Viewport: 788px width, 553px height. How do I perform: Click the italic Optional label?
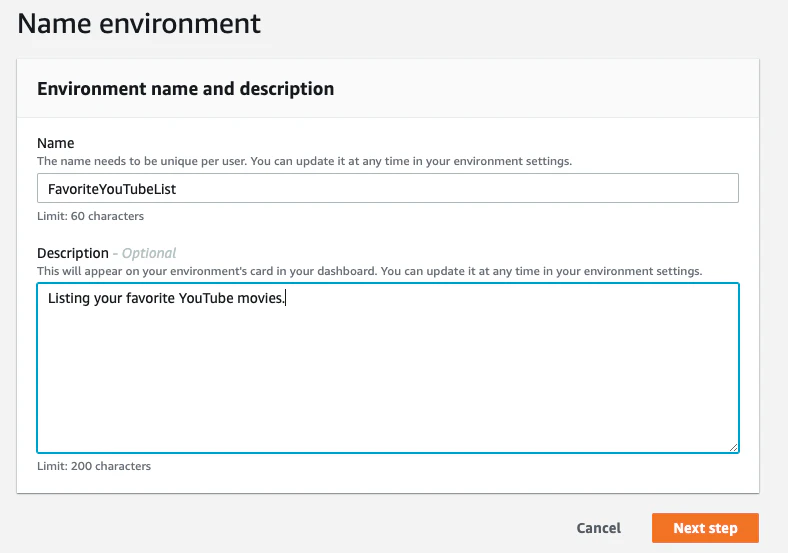click(149, 253)
